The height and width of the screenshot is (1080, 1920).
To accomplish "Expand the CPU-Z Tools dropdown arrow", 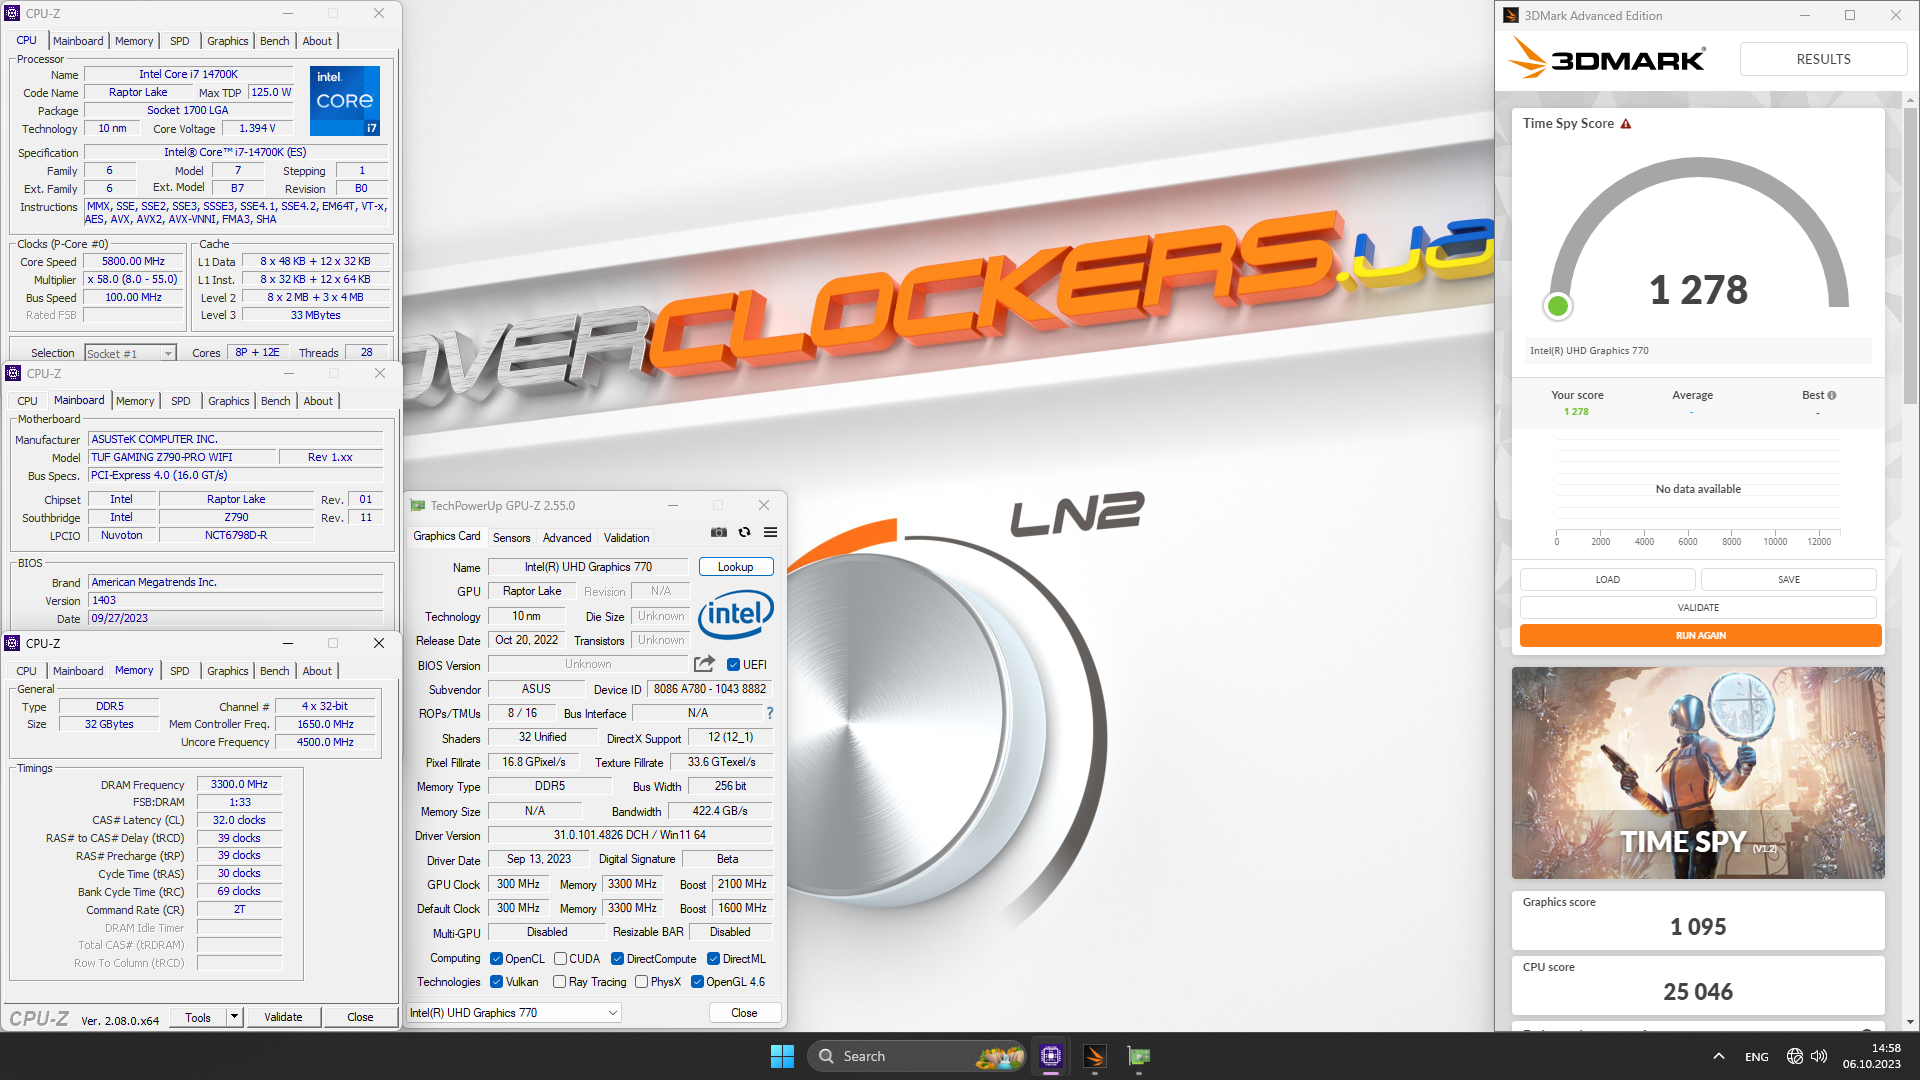I will pyautogui.click(x=234, y=1017).
